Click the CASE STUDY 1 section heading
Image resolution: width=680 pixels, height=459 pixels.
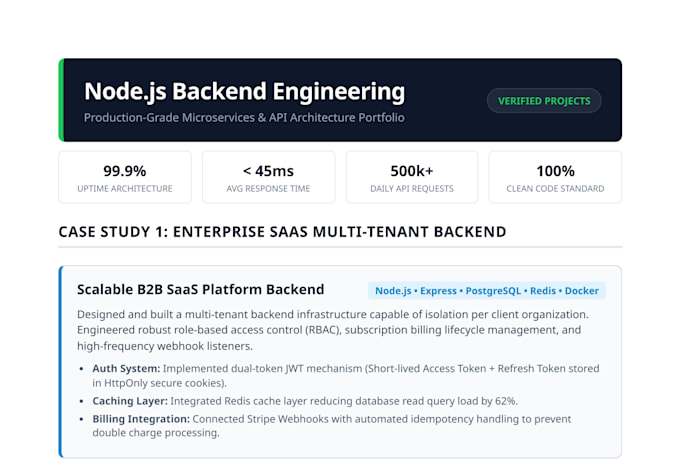pos(282,232)
